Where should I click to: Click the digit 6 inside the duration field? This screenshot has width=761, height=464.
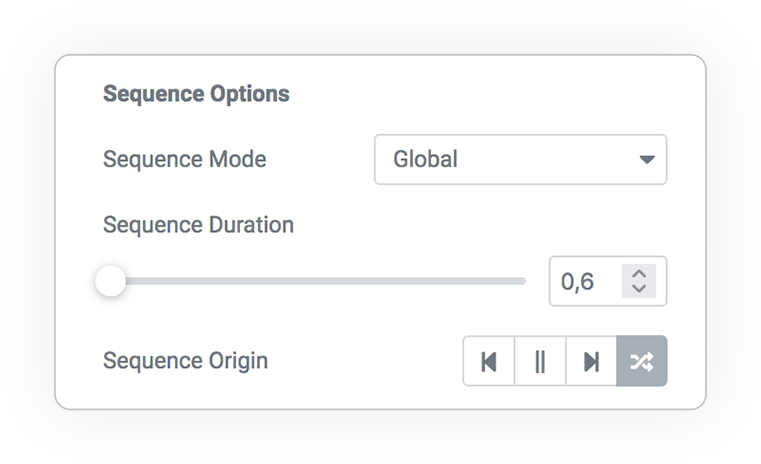tap(587, 282)
